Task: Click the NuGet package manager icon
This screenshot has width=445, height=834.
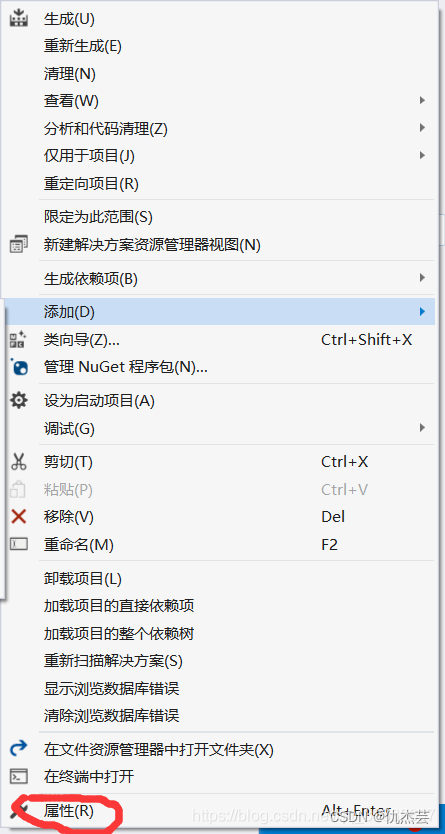Action: click(x=19, y=367)
